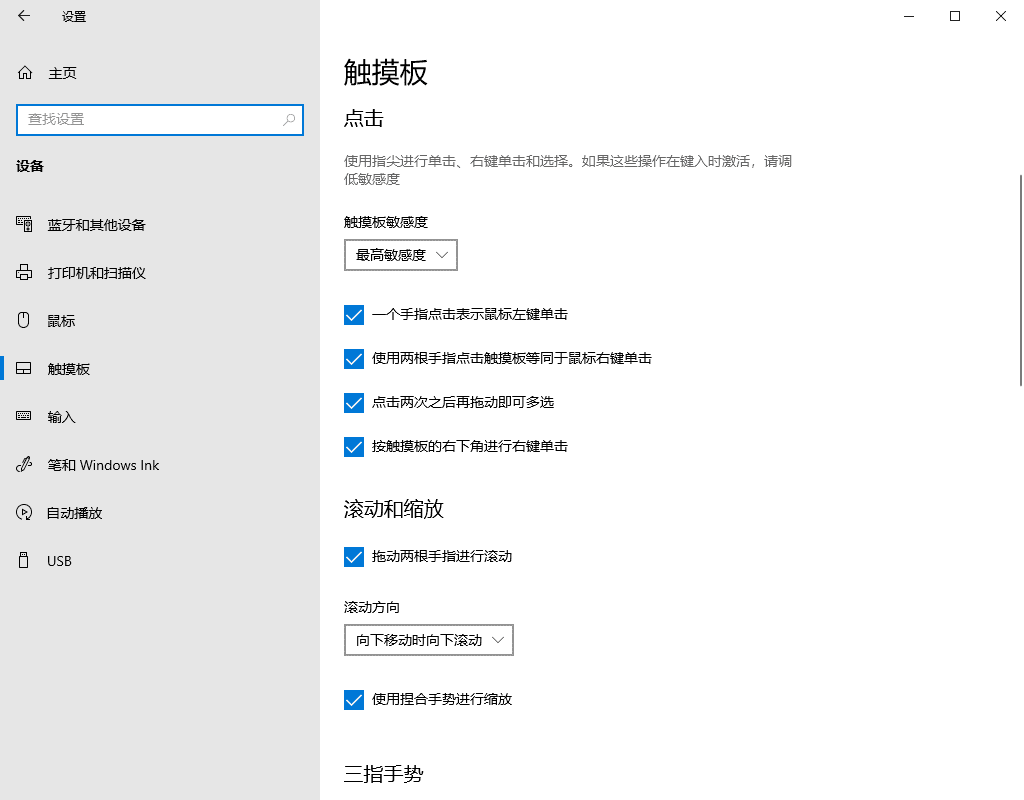Click the back arrow in Settings
This screenshot has width=1024, height=800.
tap(24, 16)
